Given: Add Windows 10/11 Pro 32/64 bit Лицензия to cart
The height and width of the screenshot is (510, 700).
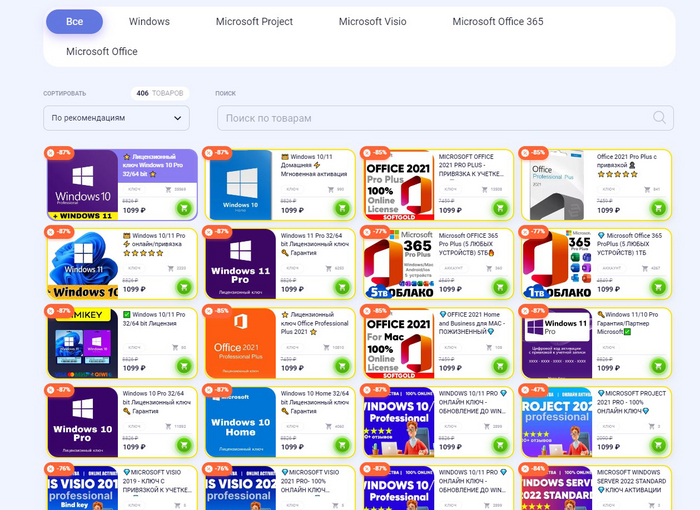Looking at the screenshot, I should pyautogui.click(x=184, y=366).
